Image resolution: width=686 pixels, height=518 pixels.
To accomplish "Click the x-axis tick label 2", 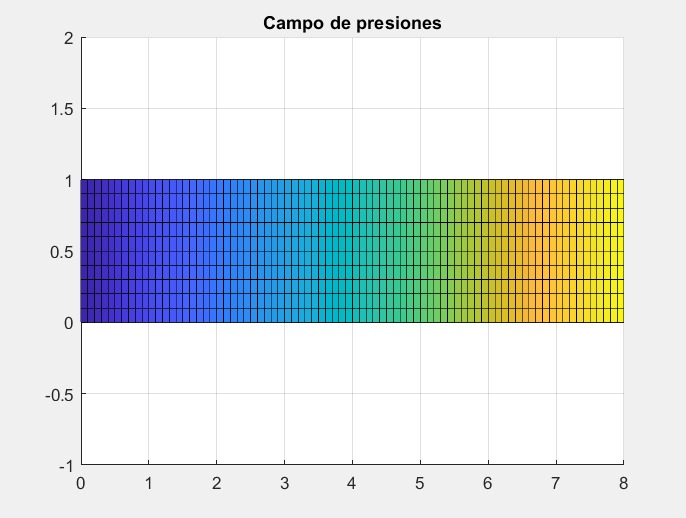I will point(216,483).
